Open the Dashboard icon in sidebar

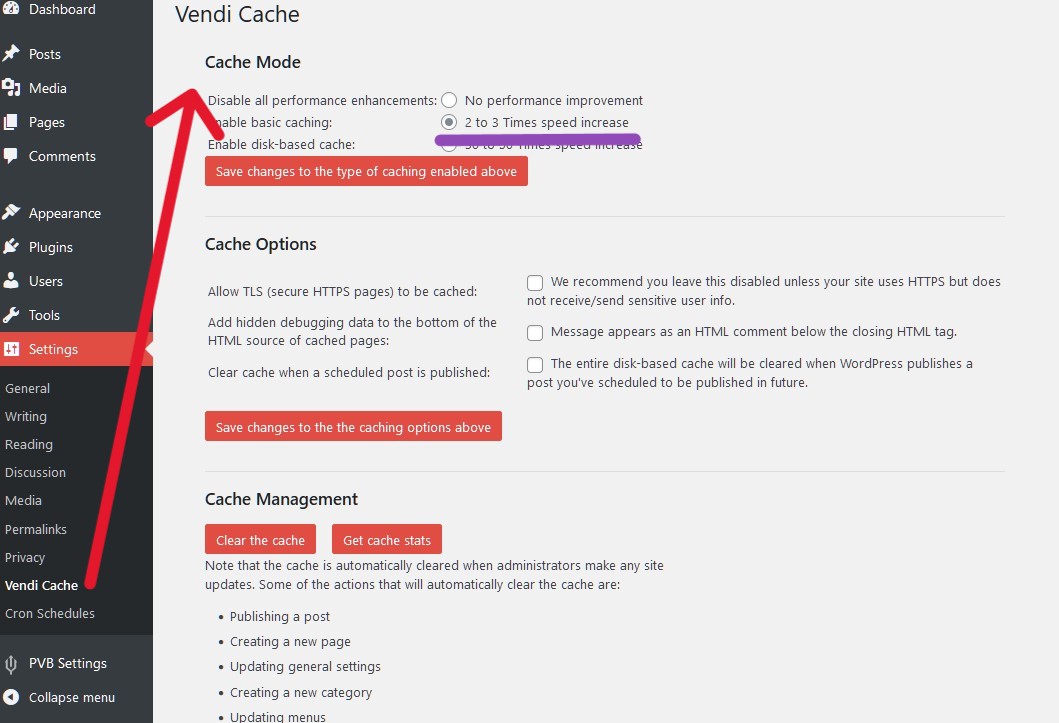[11, 8]
